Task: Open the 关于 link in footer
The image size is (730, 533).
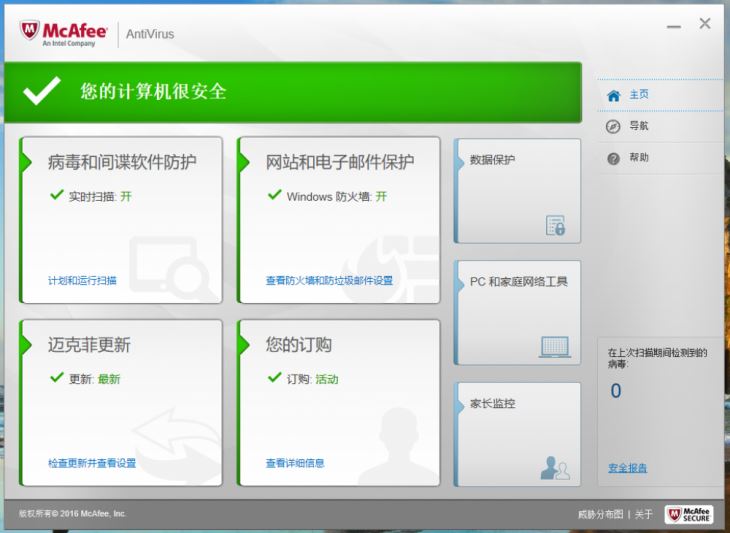Action: pos(643,514)
